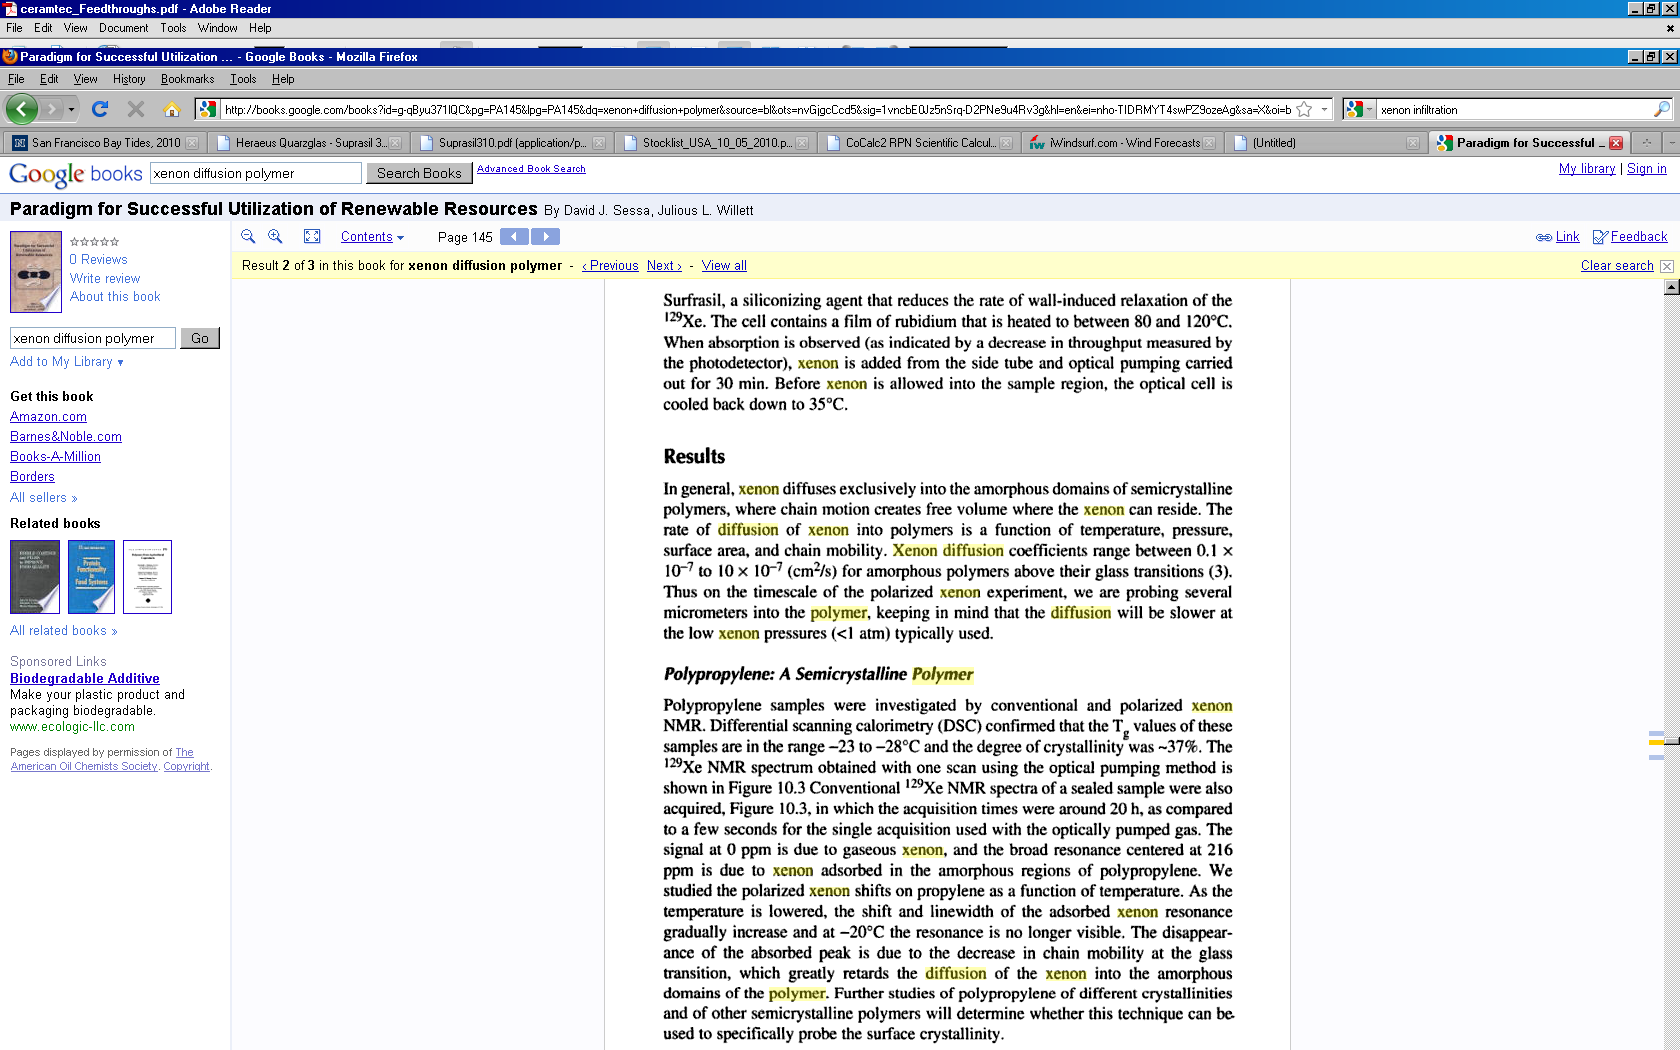Viewport: 1680px width, 1050px height.
Task: Click the Link chain icon
Action: point(1544,237)
